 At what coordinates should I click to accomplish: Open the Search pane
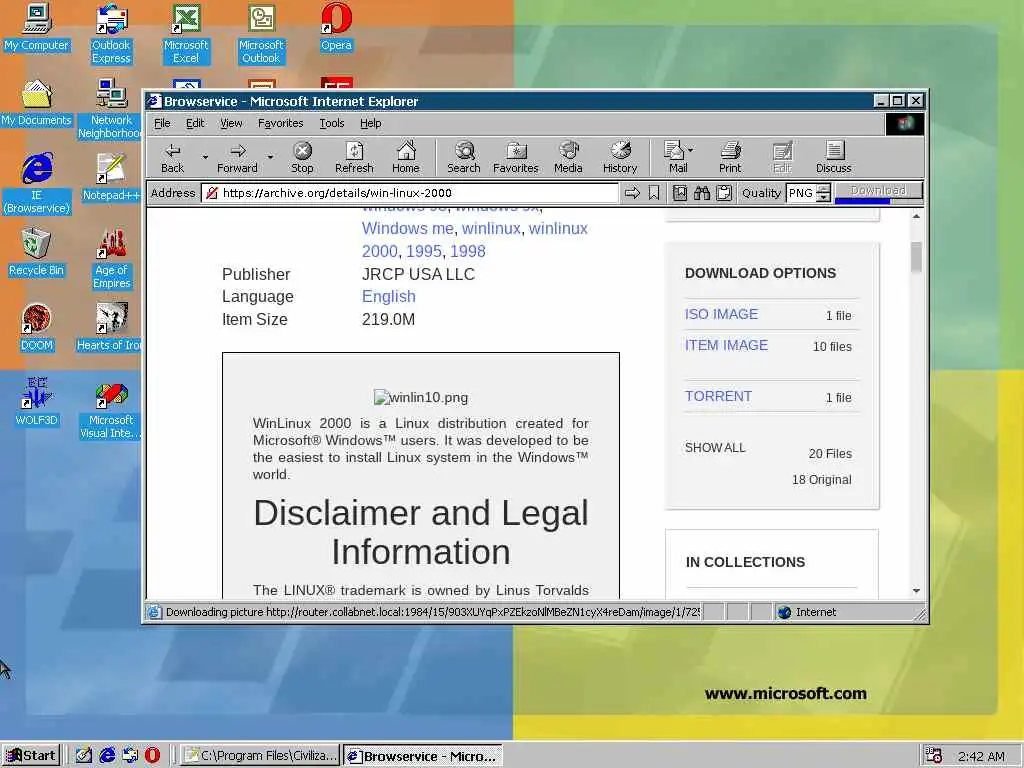464,157
